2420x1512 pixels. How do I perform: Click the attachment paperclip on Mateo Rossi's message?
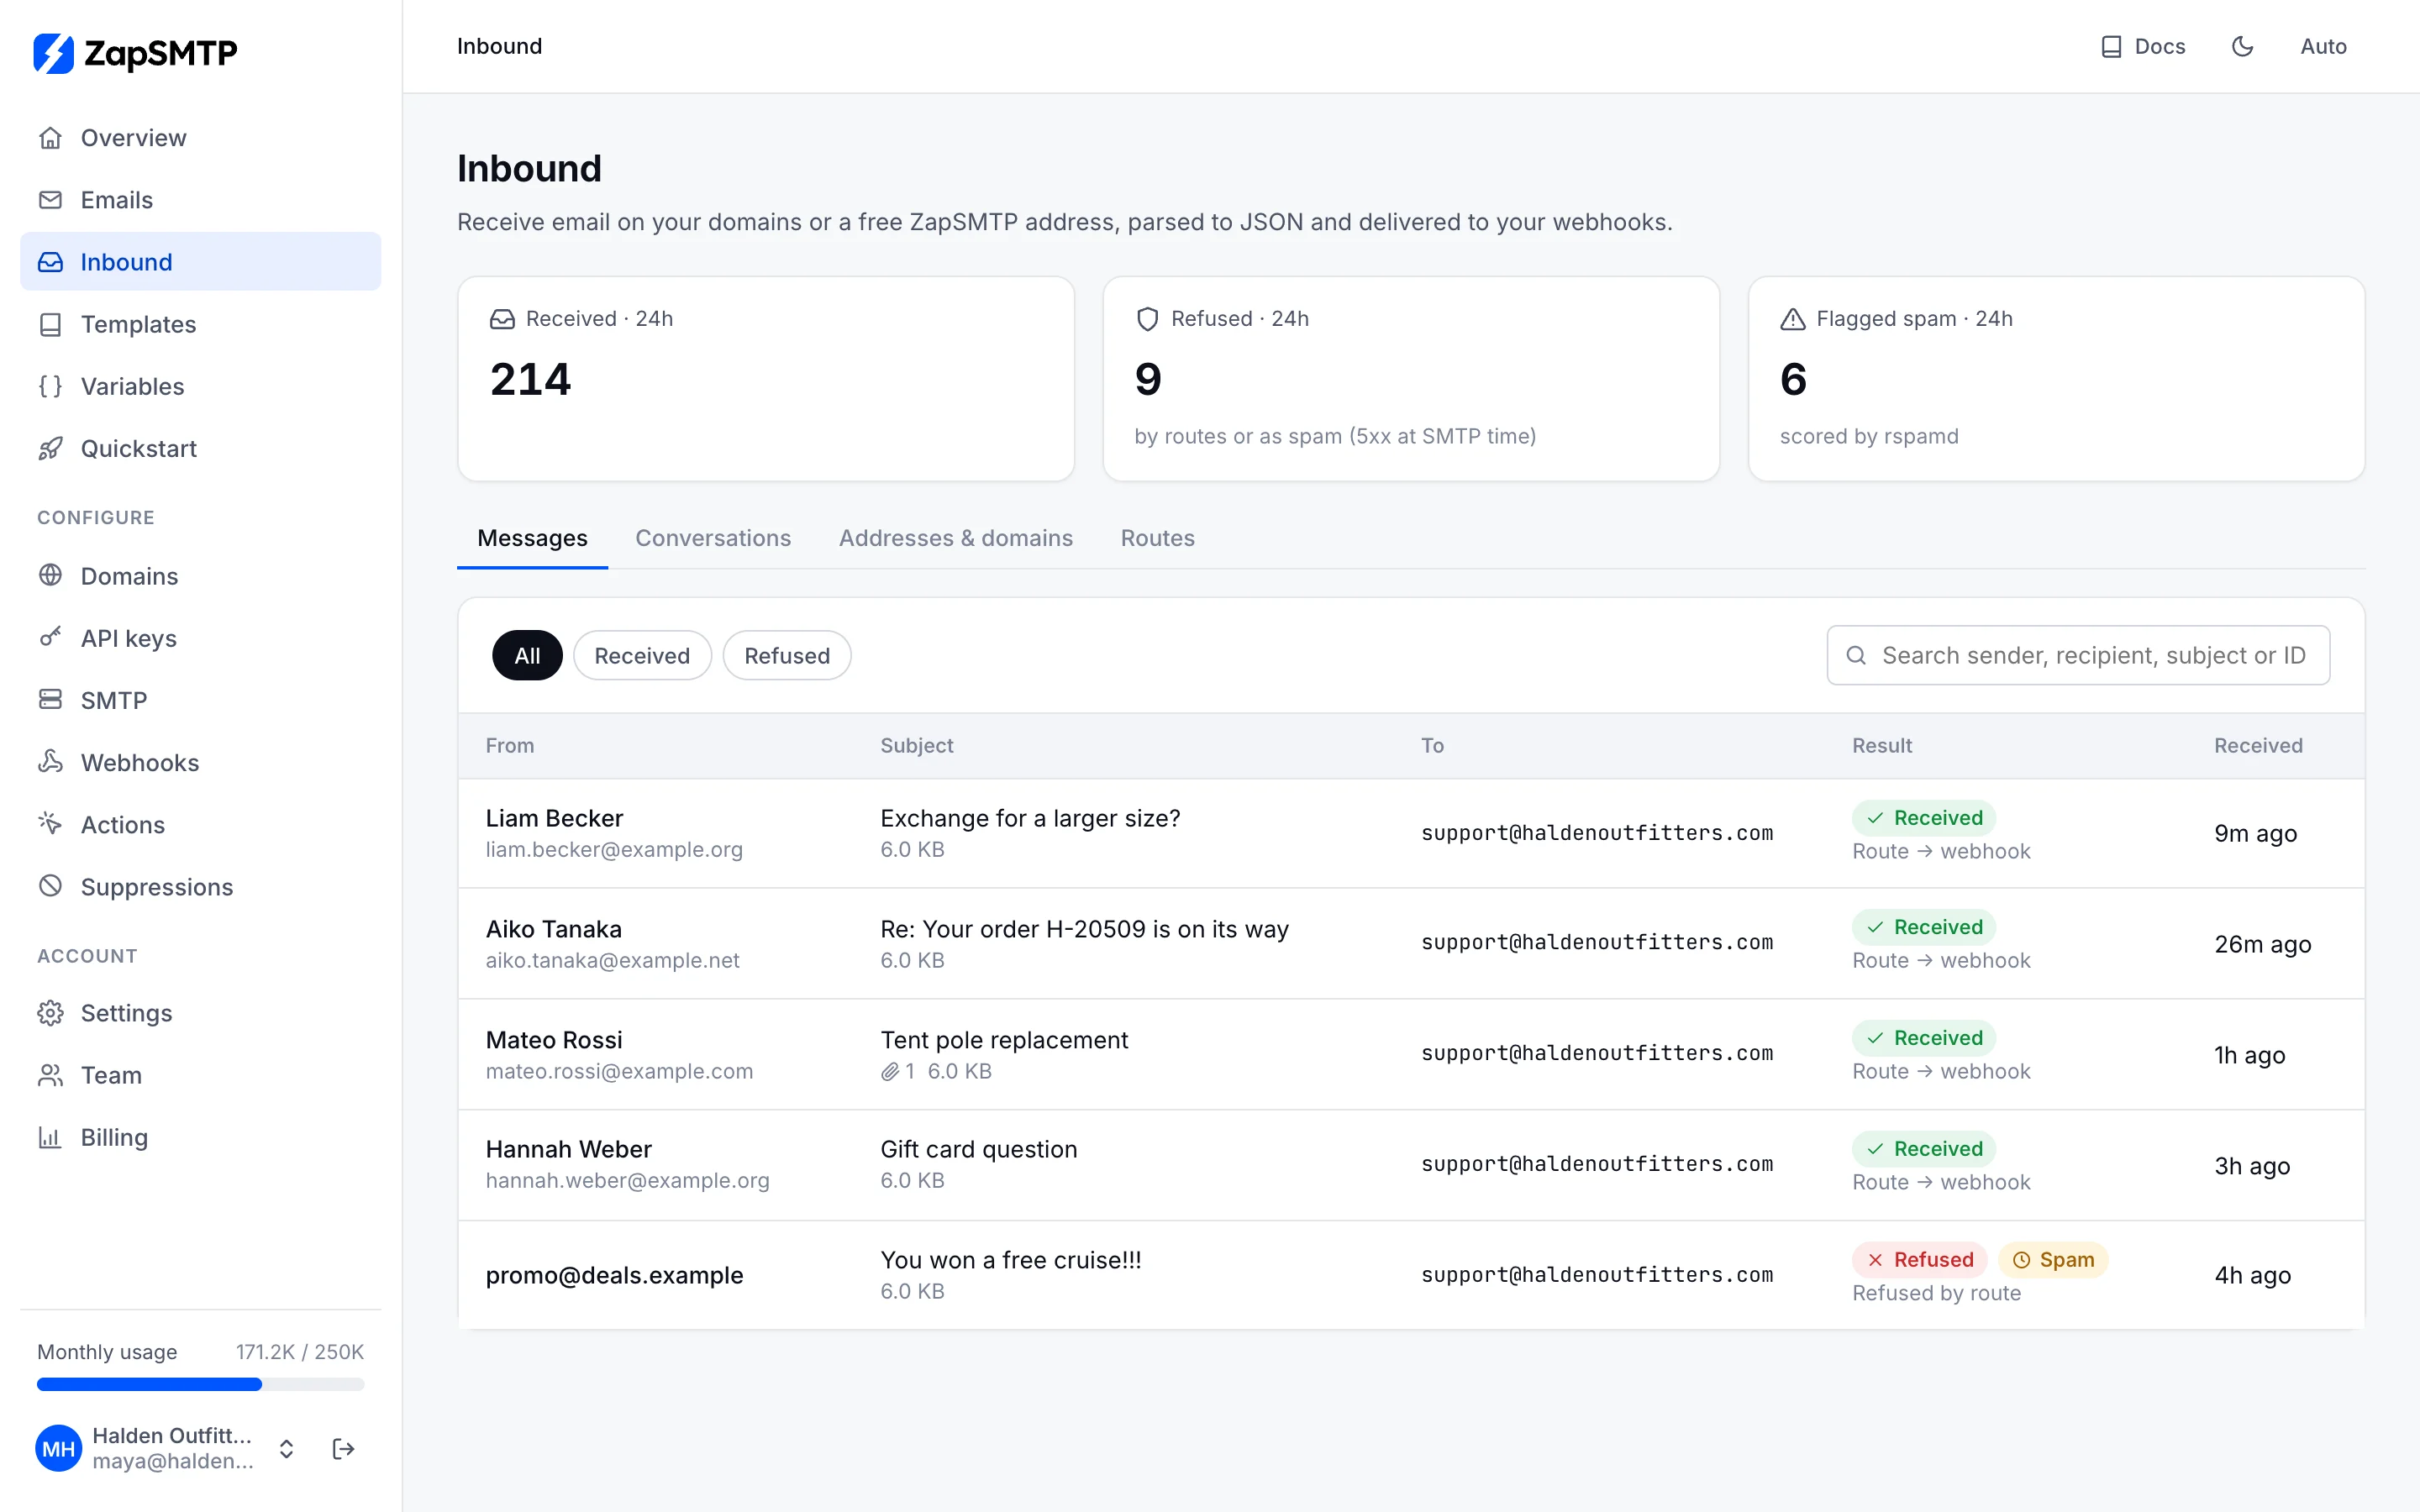(889, 1072)
